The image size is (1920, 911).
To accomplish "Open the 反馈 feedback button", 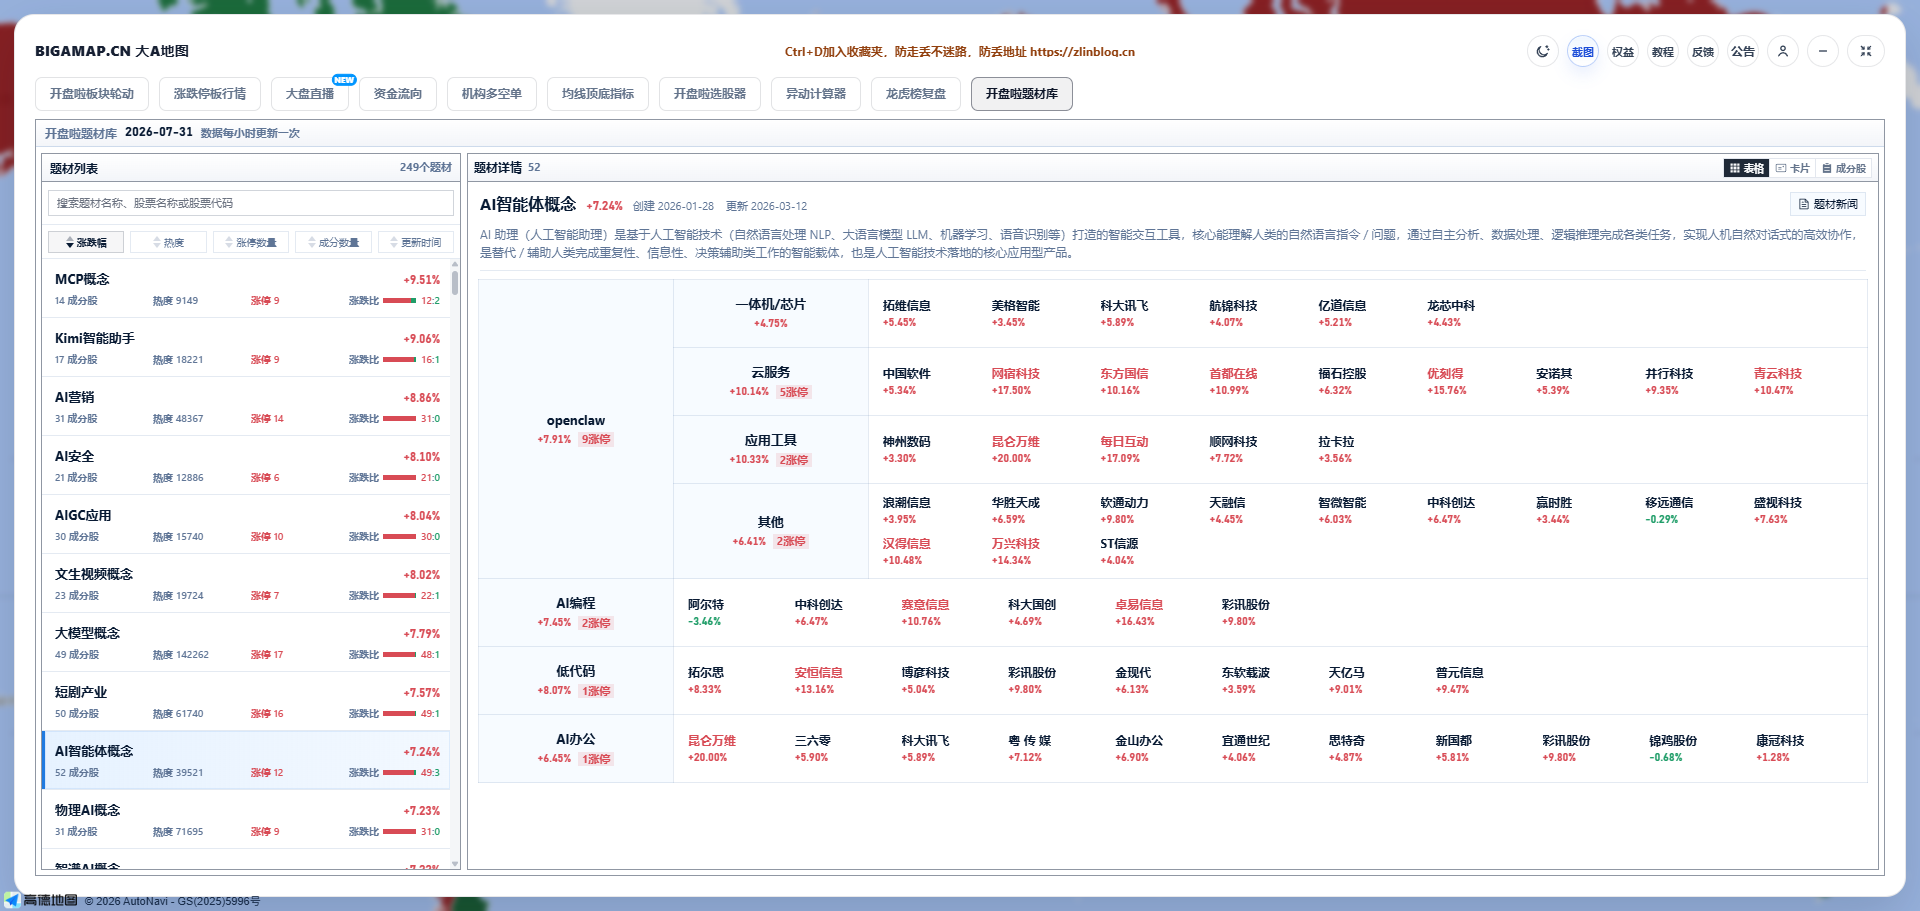I will 1703,51.
